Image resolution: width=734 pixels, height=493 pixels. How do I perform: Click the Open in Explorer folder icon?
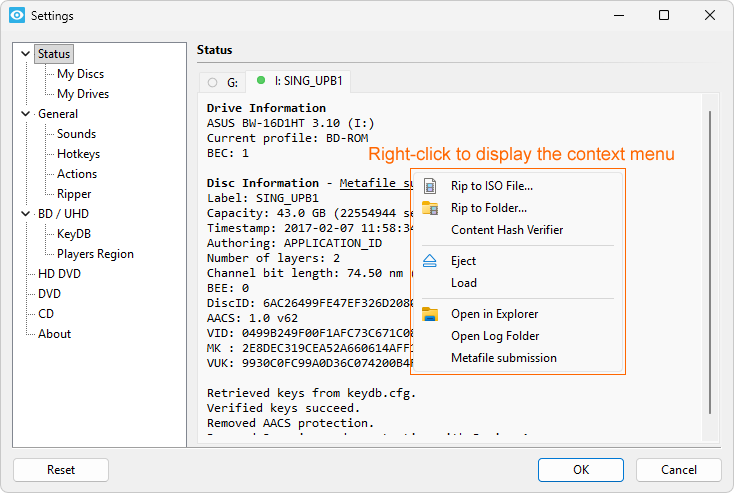(x=430, y=314)
